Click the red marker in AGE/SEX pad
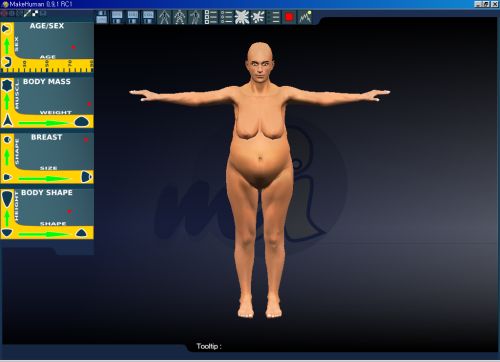Screen dimensions: 500x362 click(x=74, y=47)
